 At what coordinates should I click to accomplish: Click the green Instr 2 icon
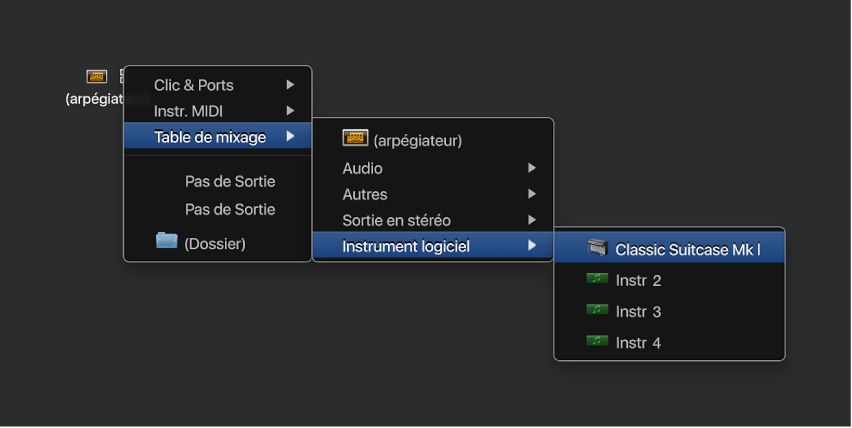point(597,279)
